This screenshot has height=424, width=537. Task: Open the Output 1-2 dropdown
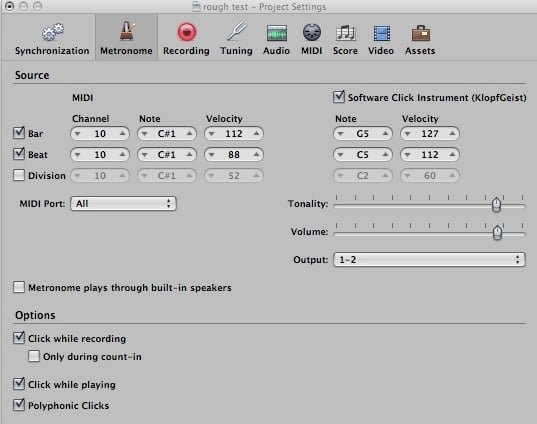429,260
